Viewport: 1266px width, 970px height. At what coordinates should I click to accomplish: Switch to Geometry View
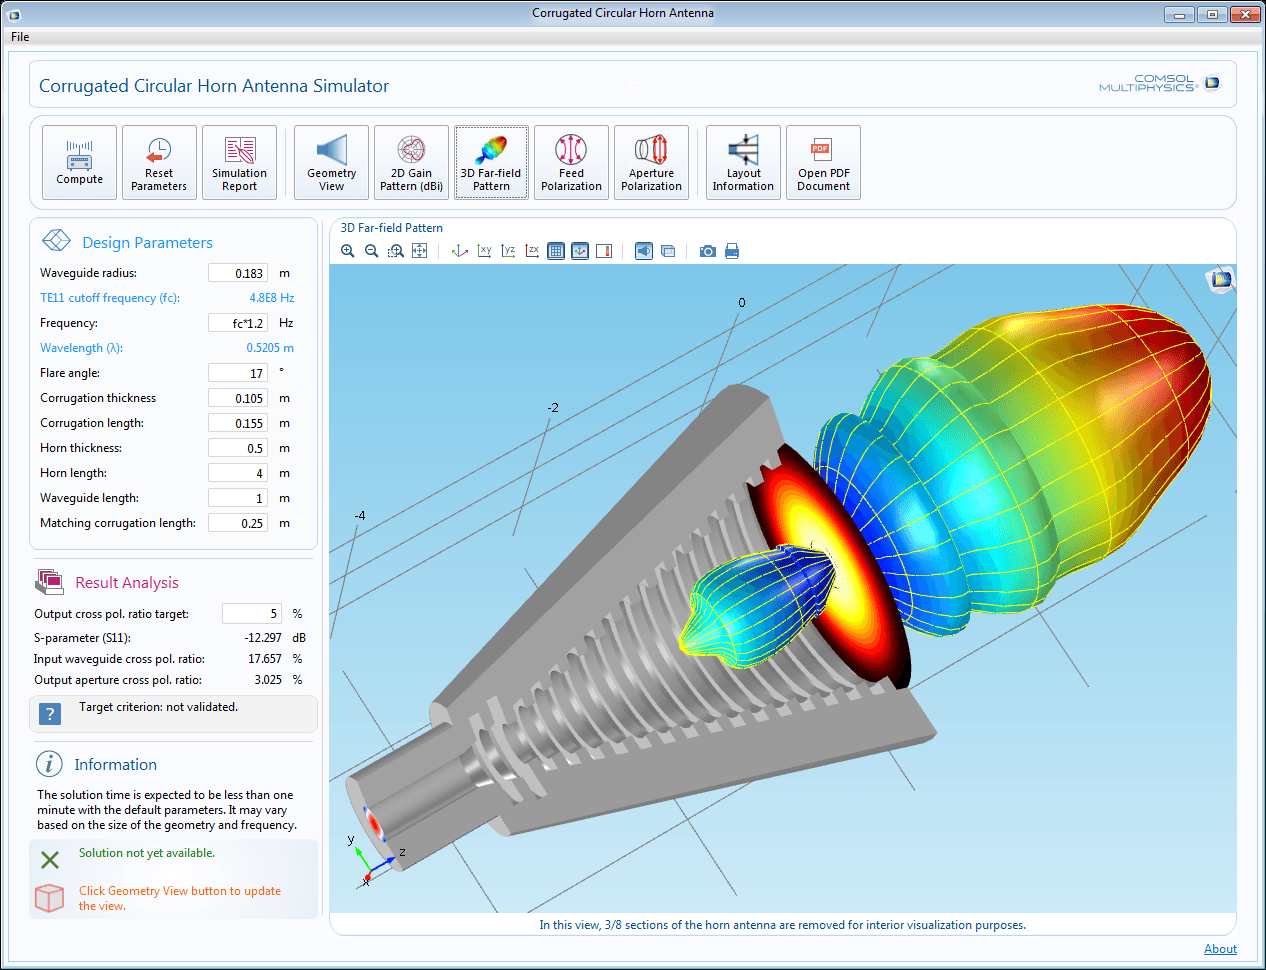coord(331,162)
